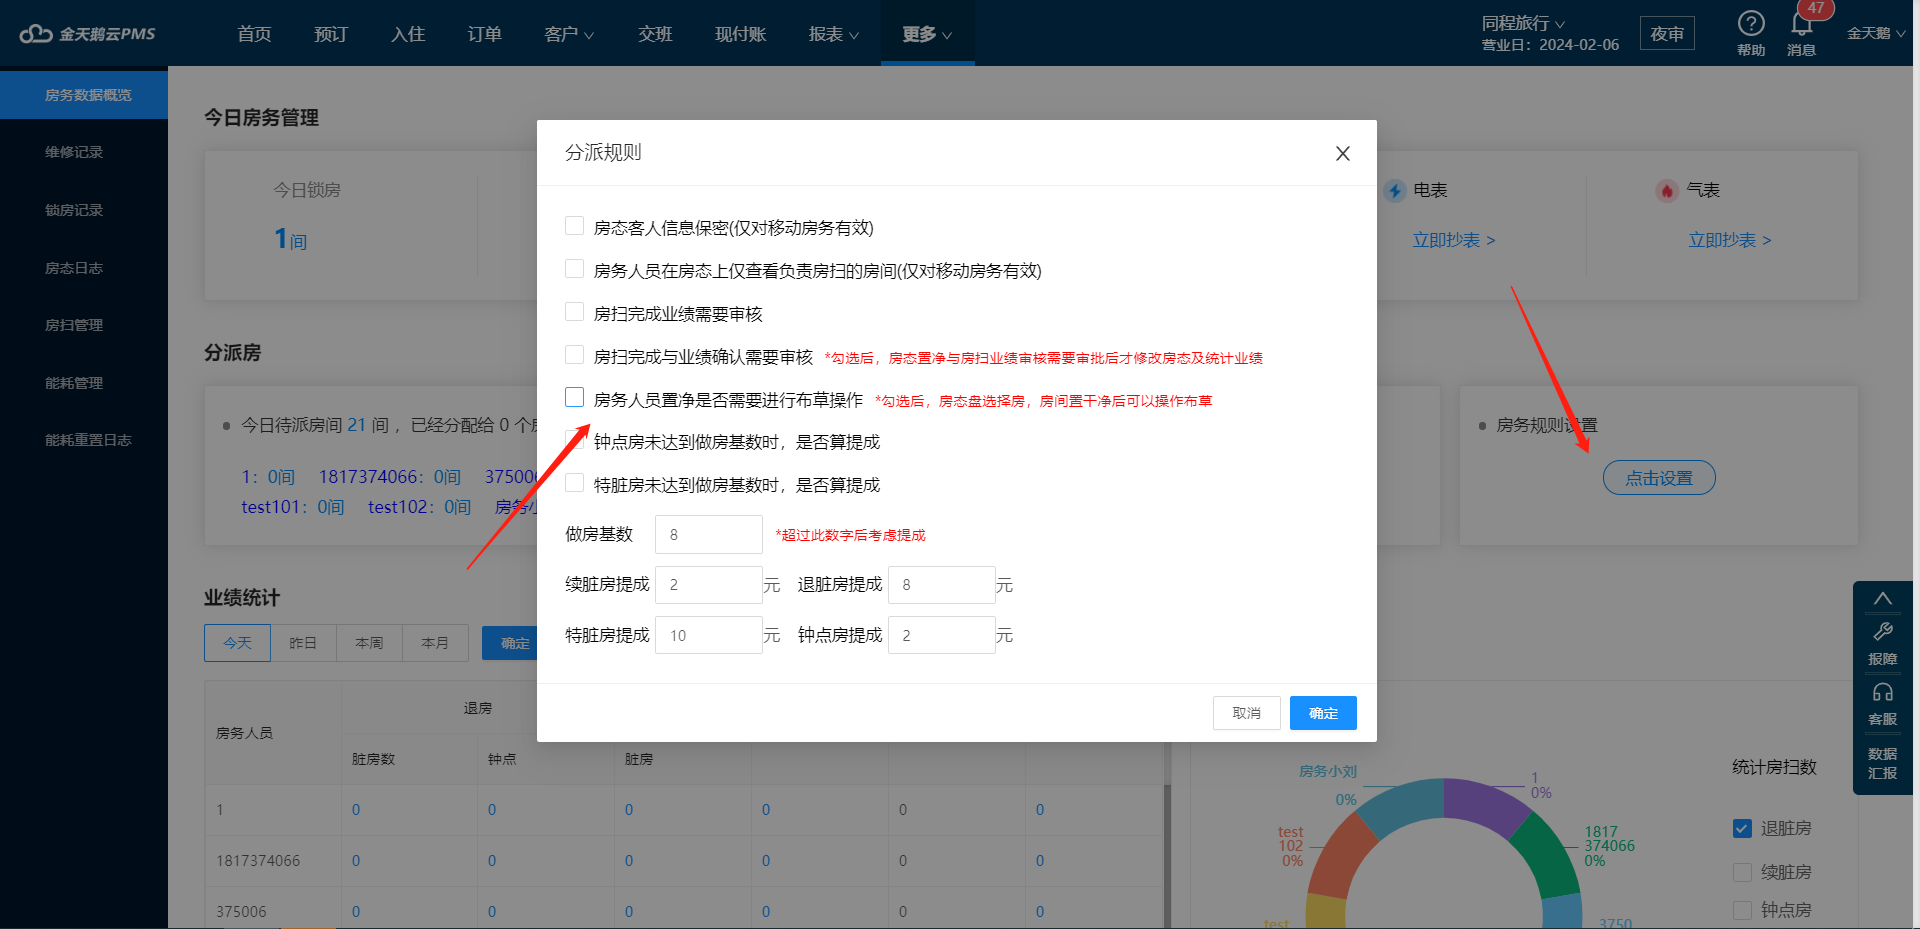Click 点击设置 for 房务规则设置

coord(1659,478)
